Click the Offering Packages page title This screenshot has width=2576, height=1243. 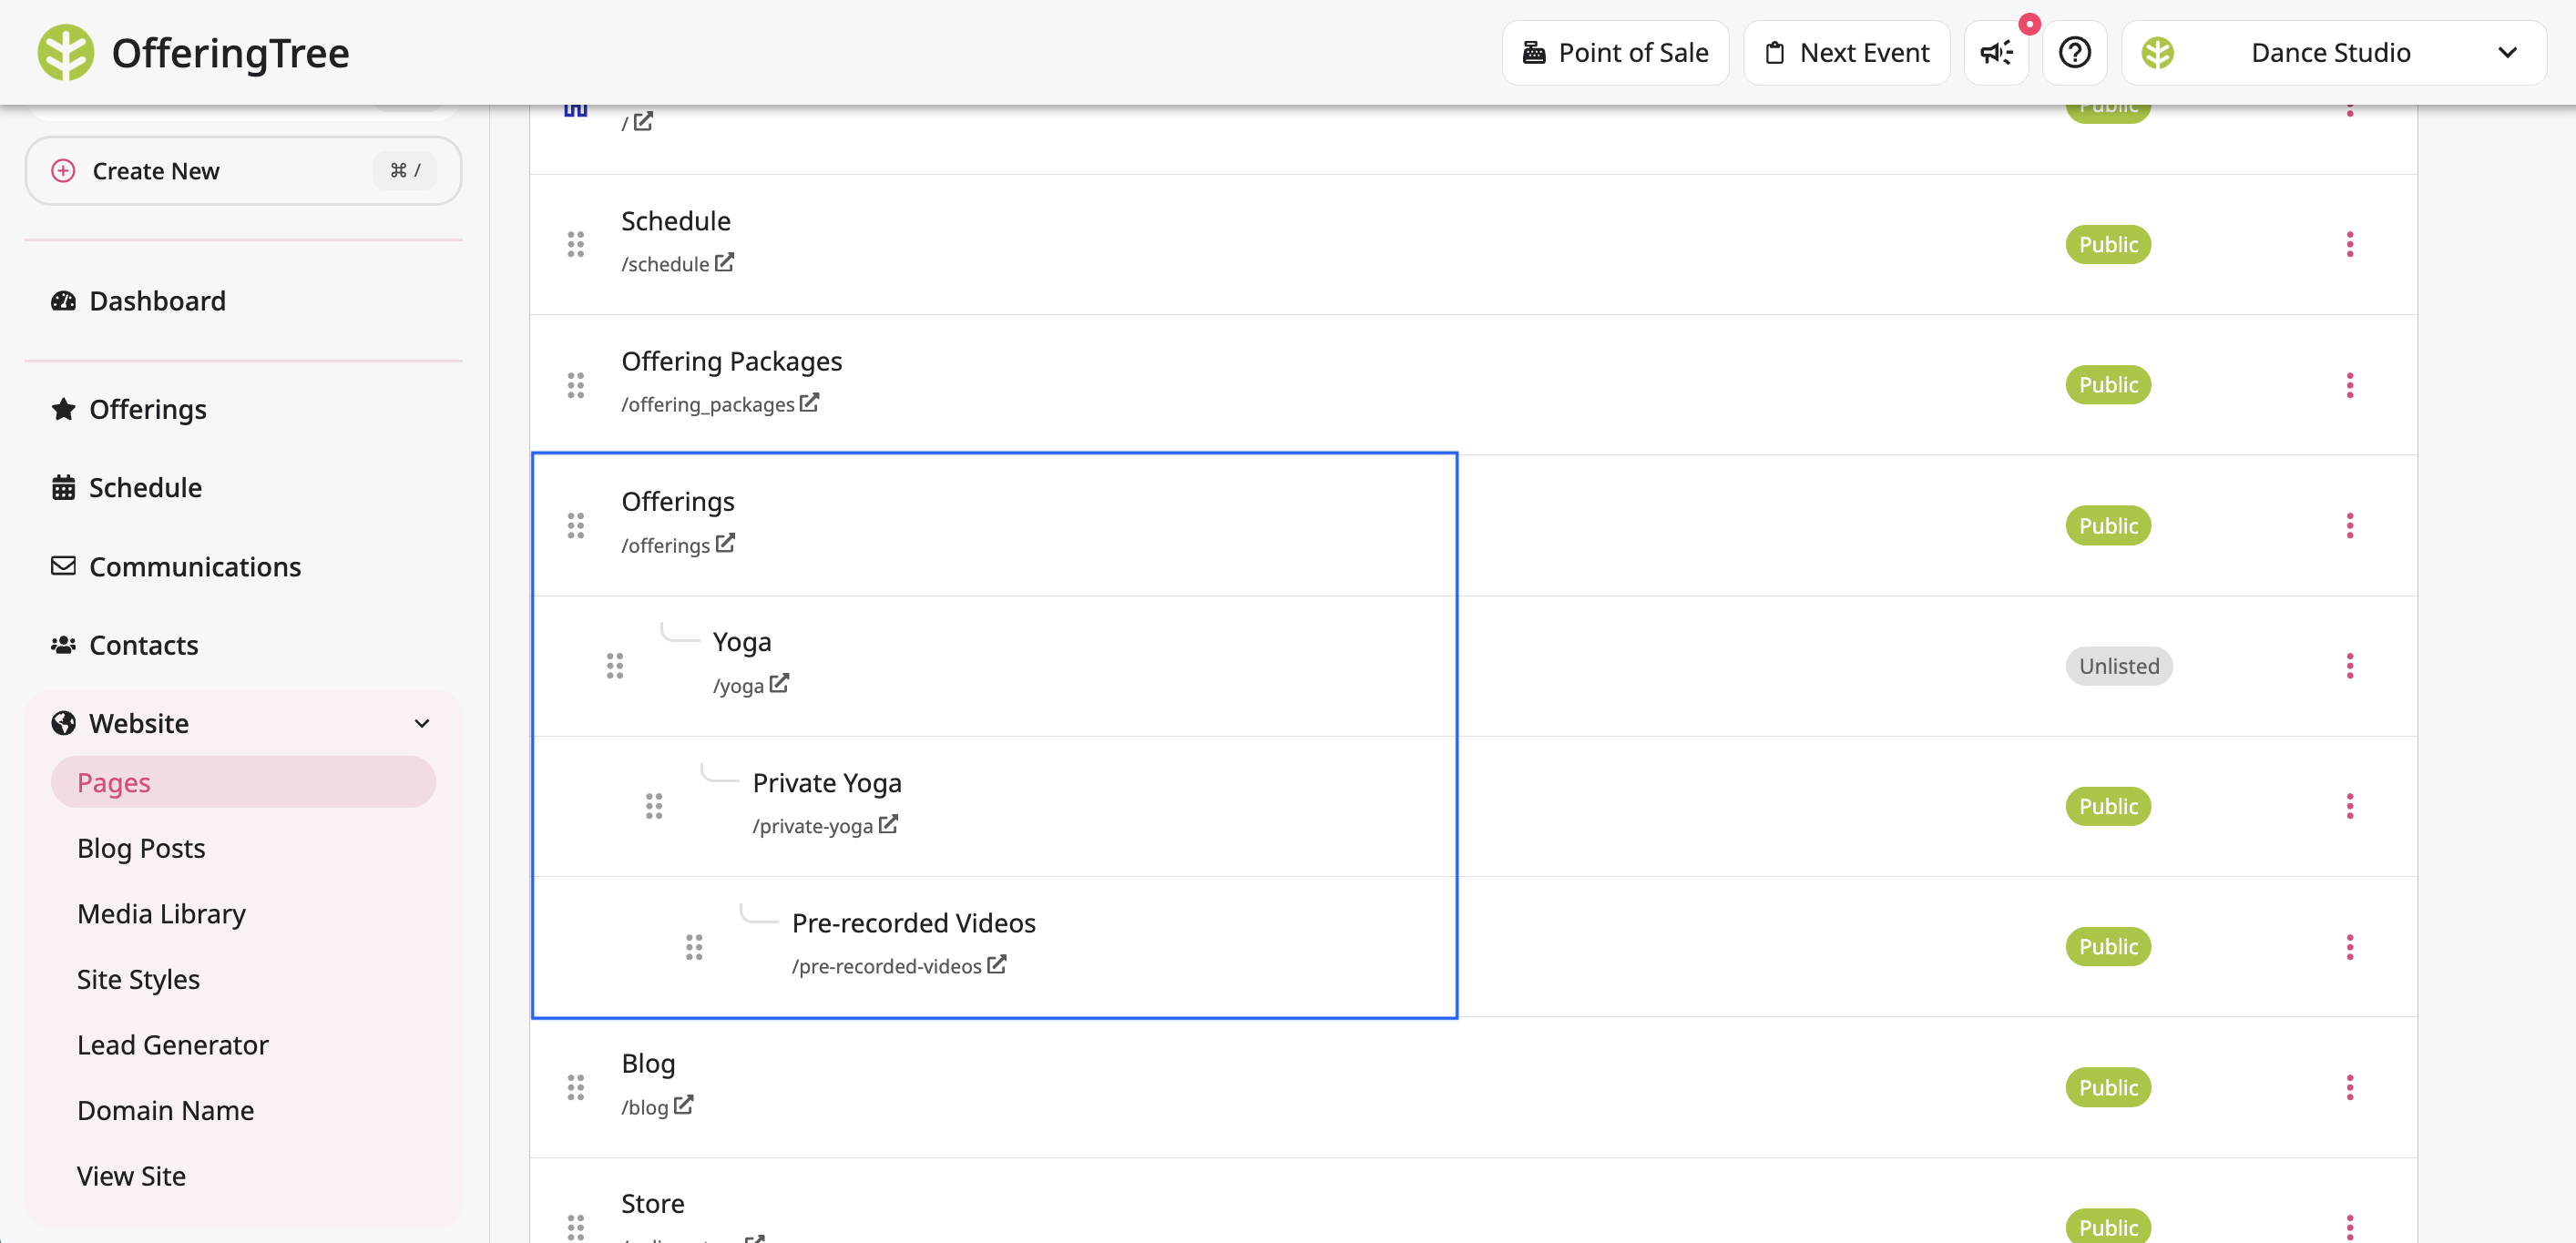pyautogui.click(x=732, y=361)
